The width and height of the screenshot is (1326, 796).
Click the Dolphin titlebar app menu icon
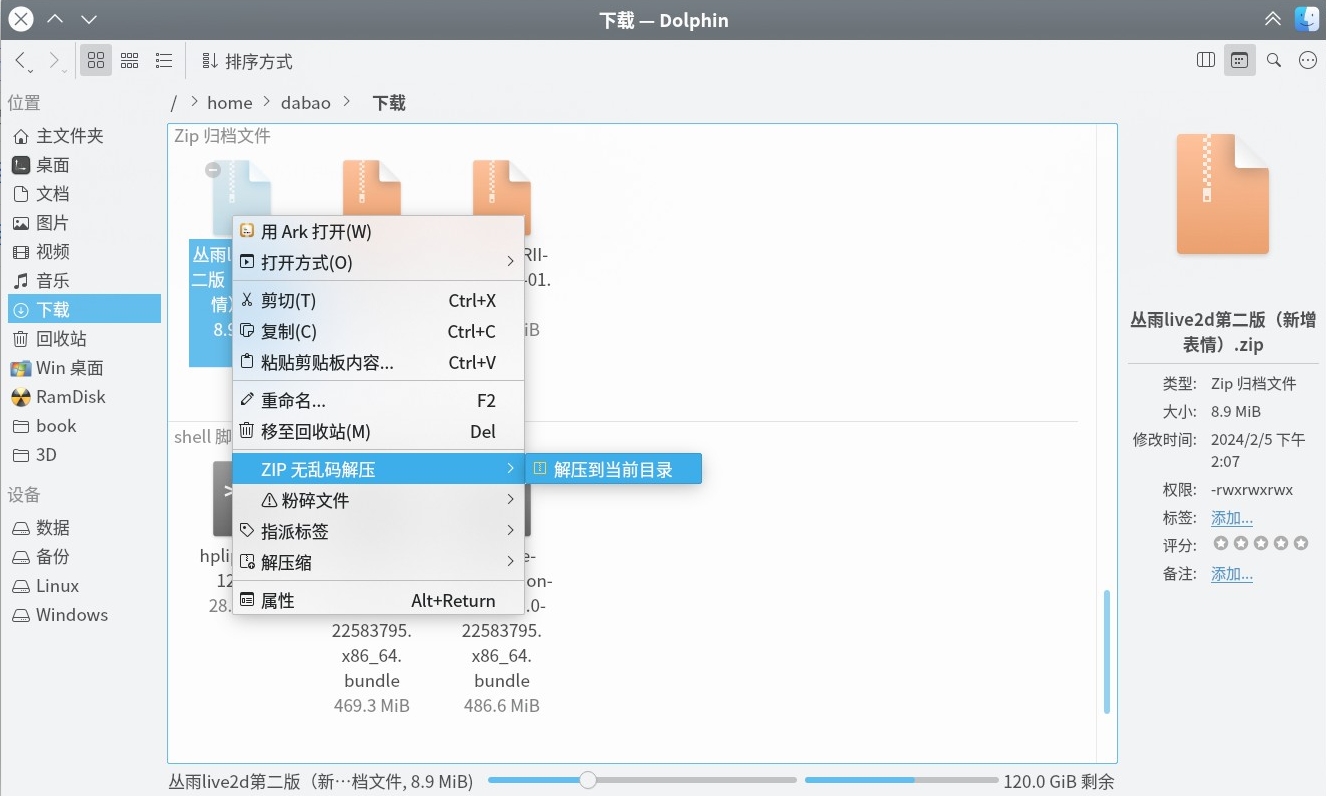(1307, 19)
